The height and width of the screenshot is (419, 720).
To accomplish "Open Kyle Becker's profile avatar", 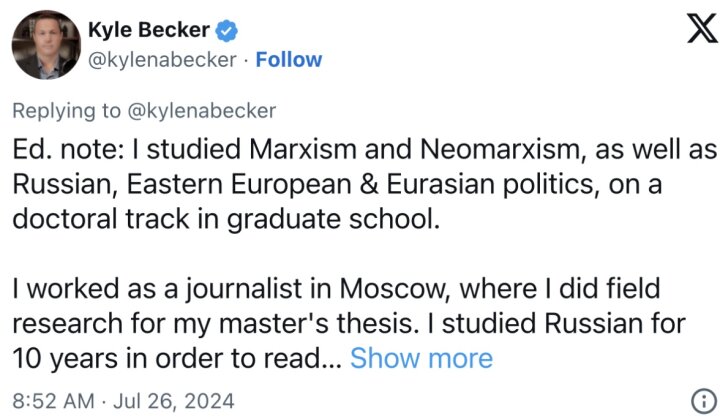I will 46,45.
